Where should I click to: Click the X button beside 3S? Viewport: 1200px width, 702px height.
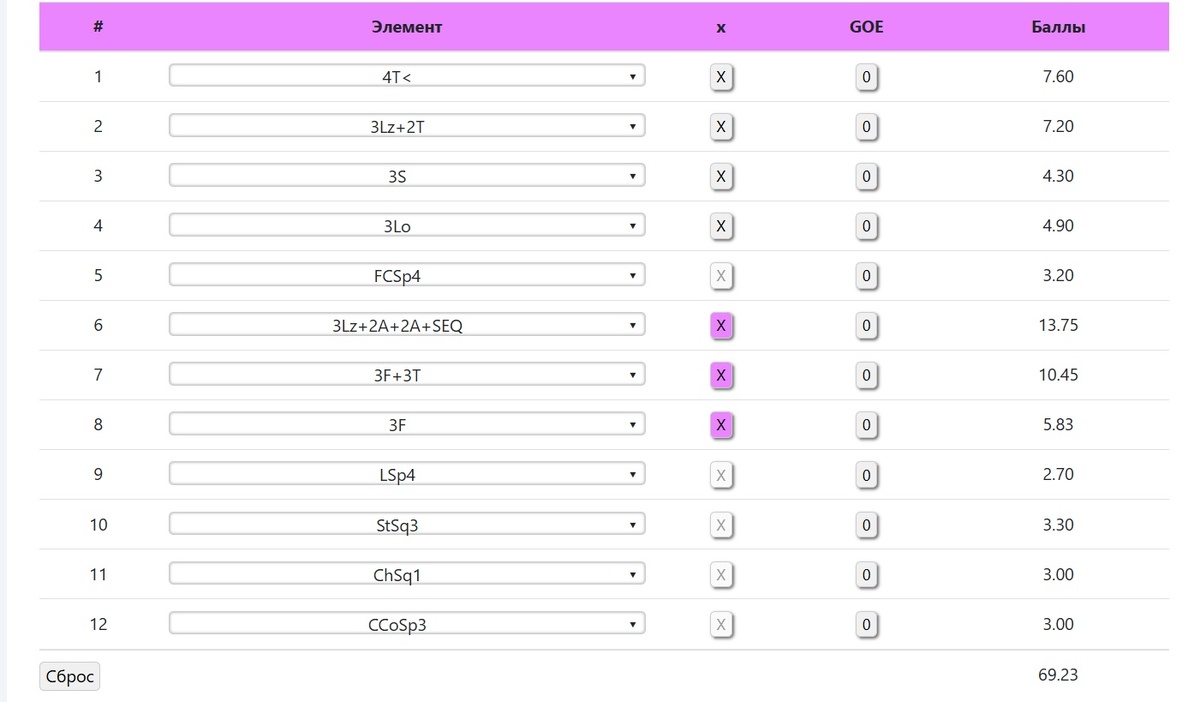pyautogui.click(x=721, y=177)
